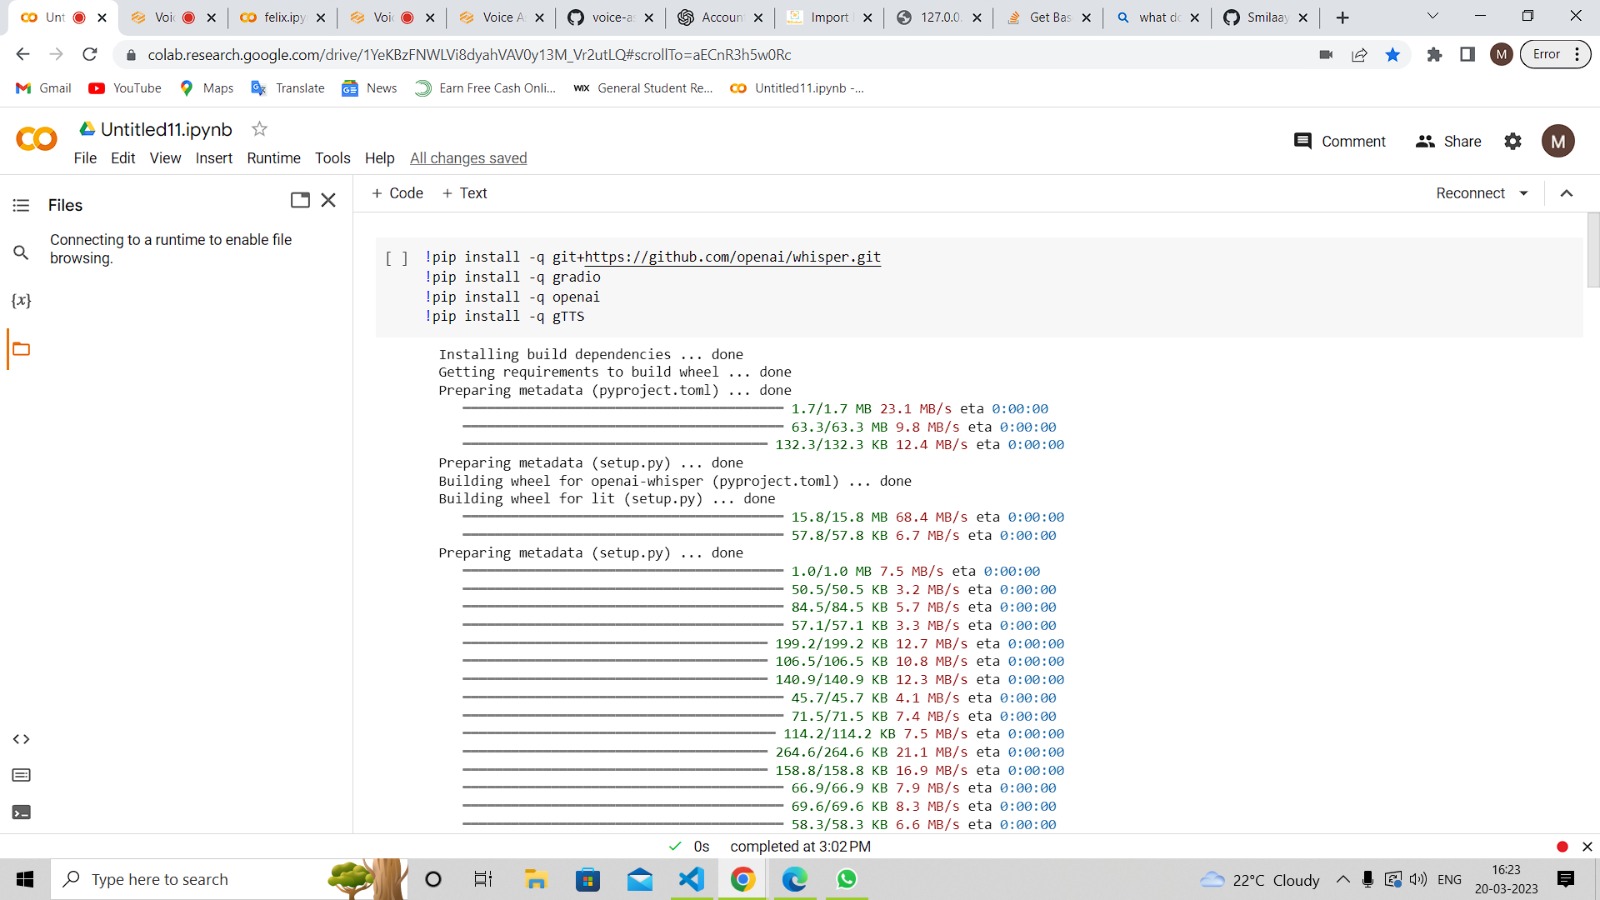Open the volume control in system tray
Screen dimensions: 1600x900
click(1418, 879)
